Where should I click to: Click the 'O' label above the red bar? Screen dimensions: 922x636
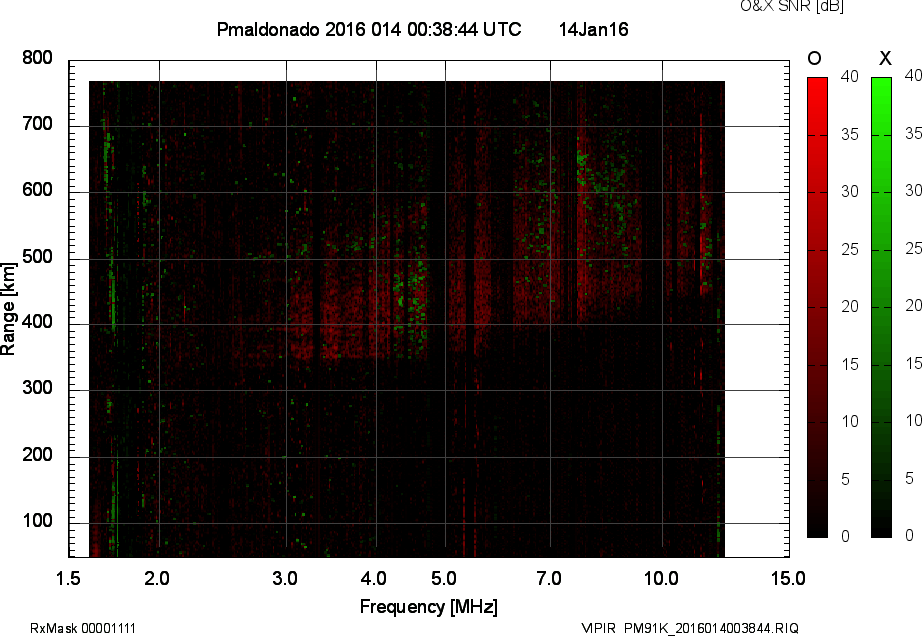coord(814,58)
